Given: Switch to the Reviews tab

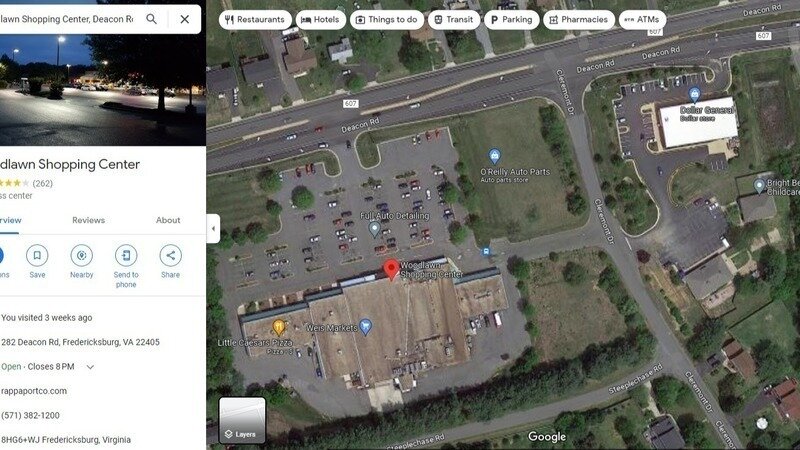Looking at the screenshot, I should 88,220.
